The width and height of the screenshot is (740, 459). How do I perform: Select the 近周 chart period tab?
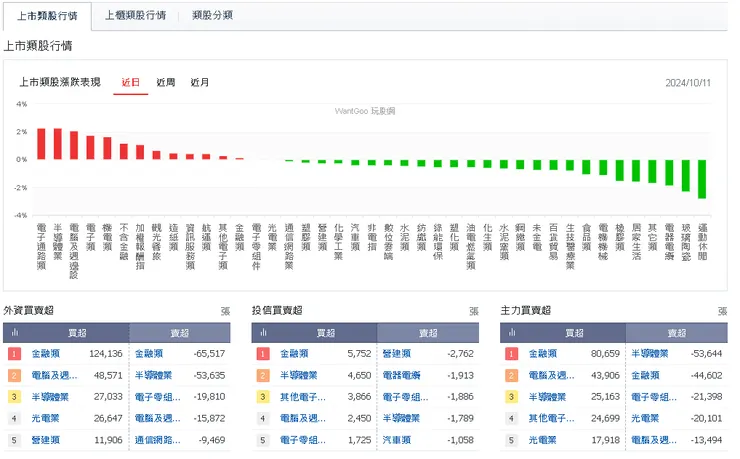click(x=166, y=83)
